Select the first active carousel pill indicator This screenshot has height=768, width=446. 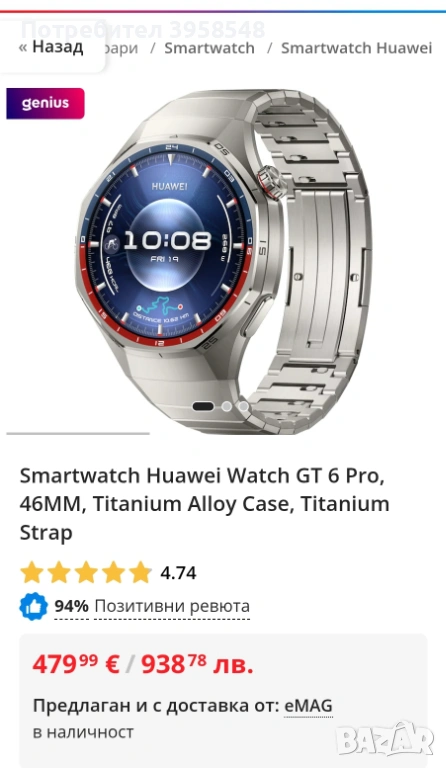point(203,406)
